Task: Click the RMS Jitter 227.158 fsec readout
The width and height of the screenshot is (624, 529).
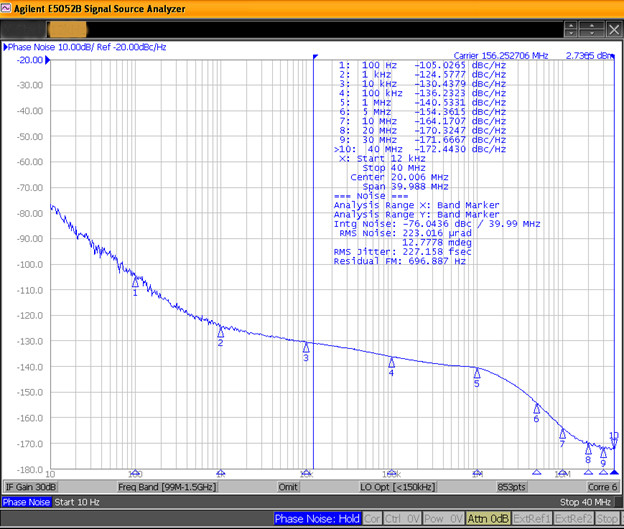Action: [x=402, y=252]
